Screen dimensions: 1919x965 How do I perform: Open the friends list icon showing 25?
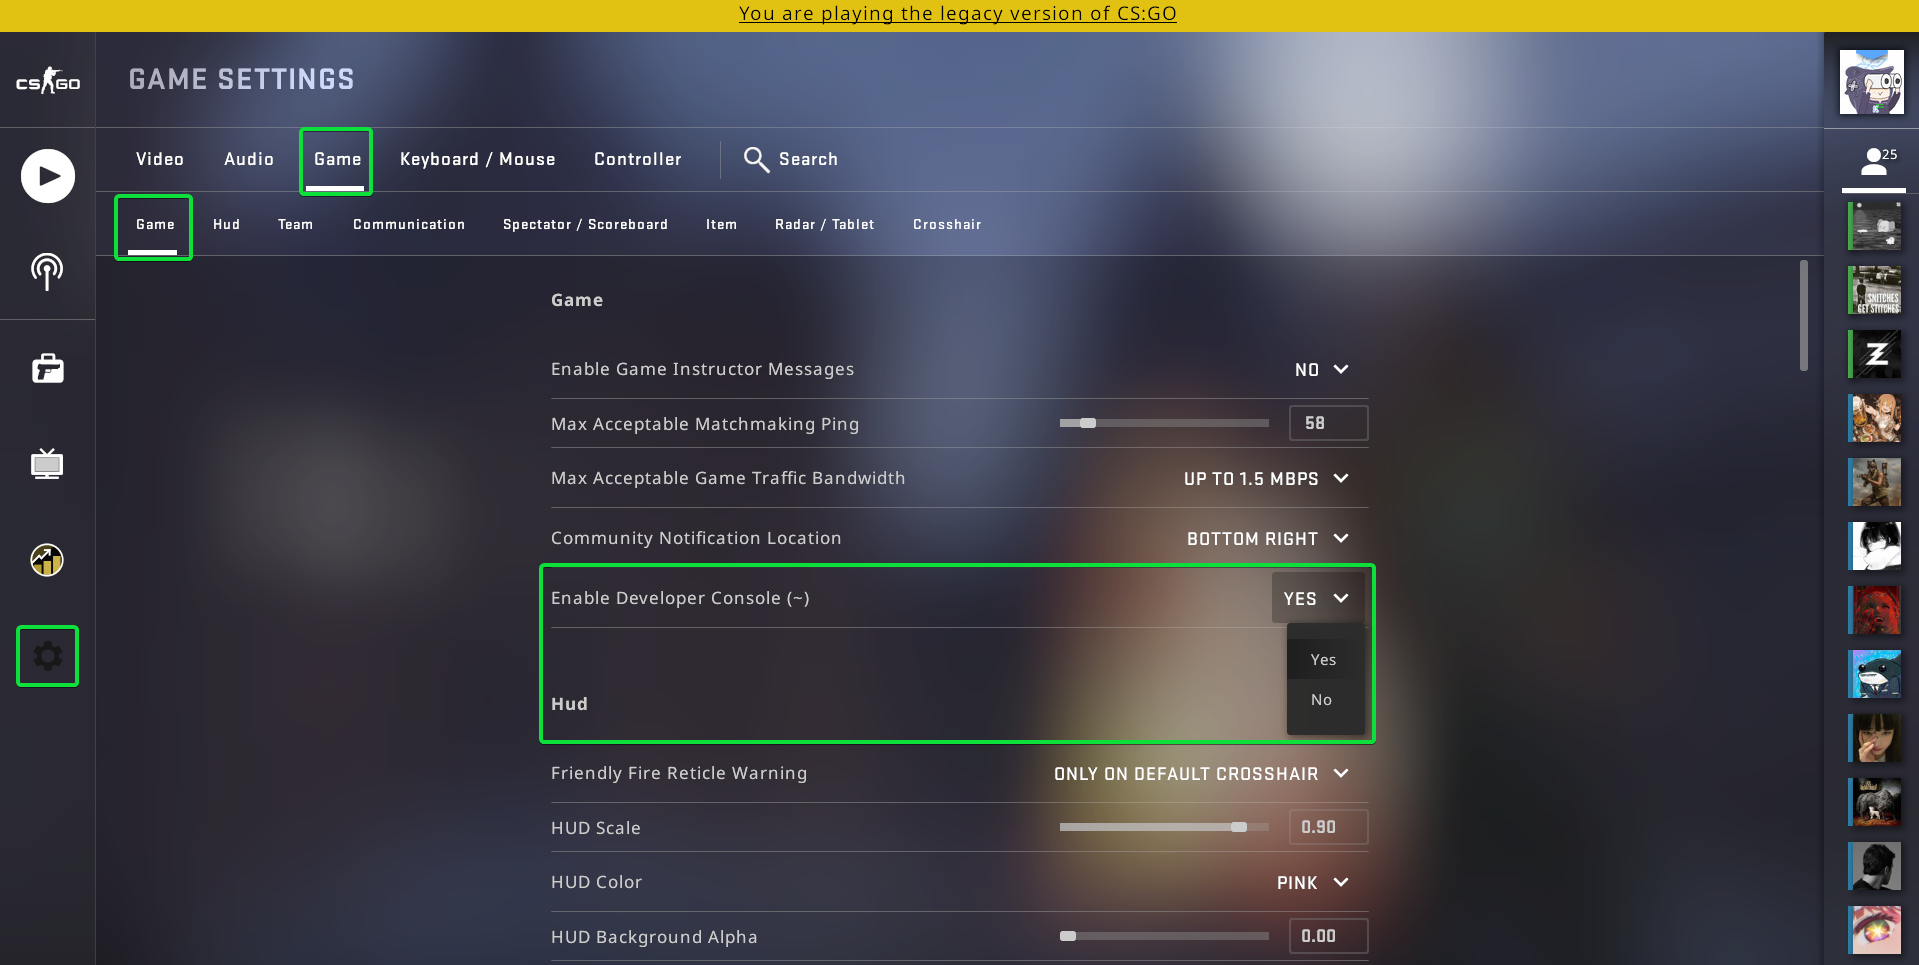coord(1874,161)
